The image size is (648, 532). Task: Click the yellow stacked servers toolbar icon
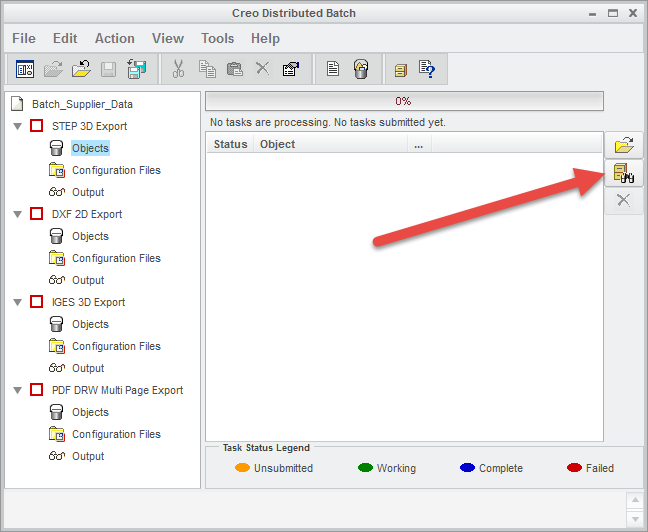pos(400,70)
